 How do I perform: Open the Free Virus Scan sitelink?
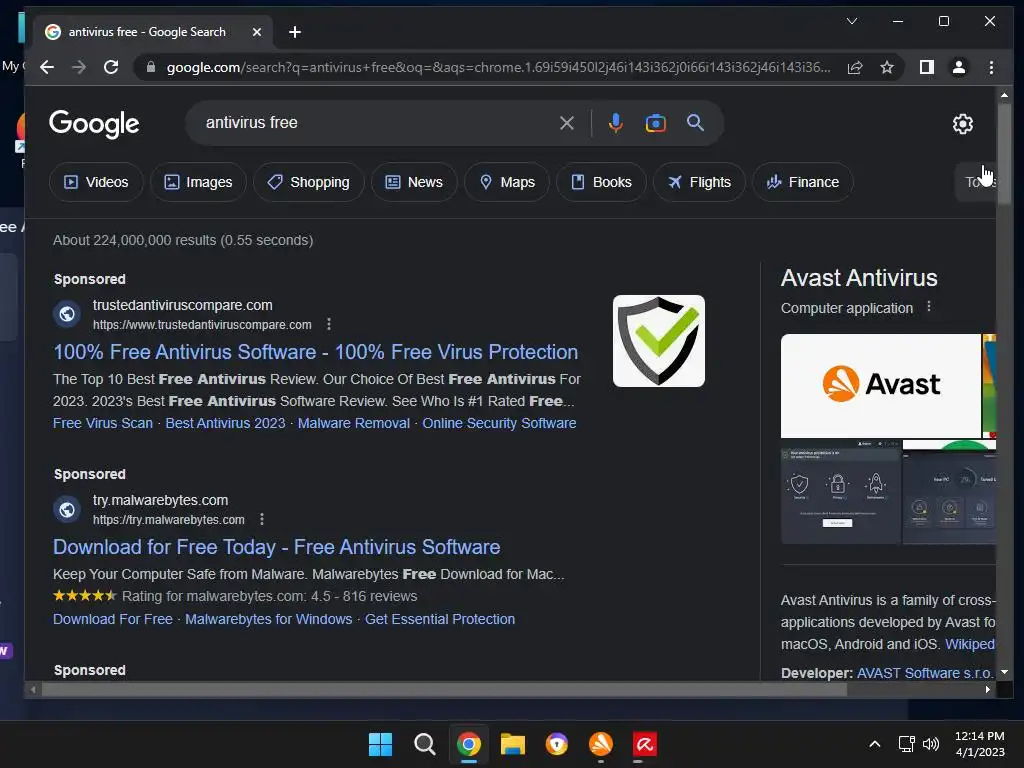pos(103,423)
